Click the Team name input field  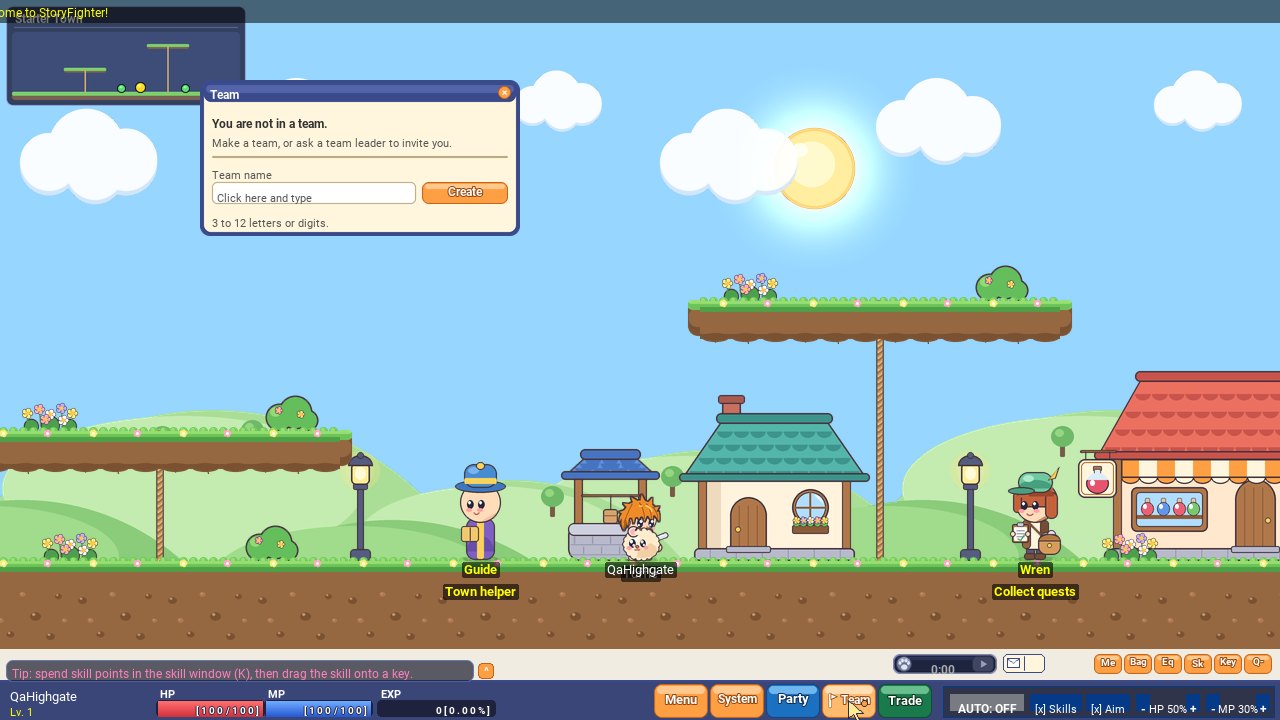pyautogui.click(x=314, y=193)
